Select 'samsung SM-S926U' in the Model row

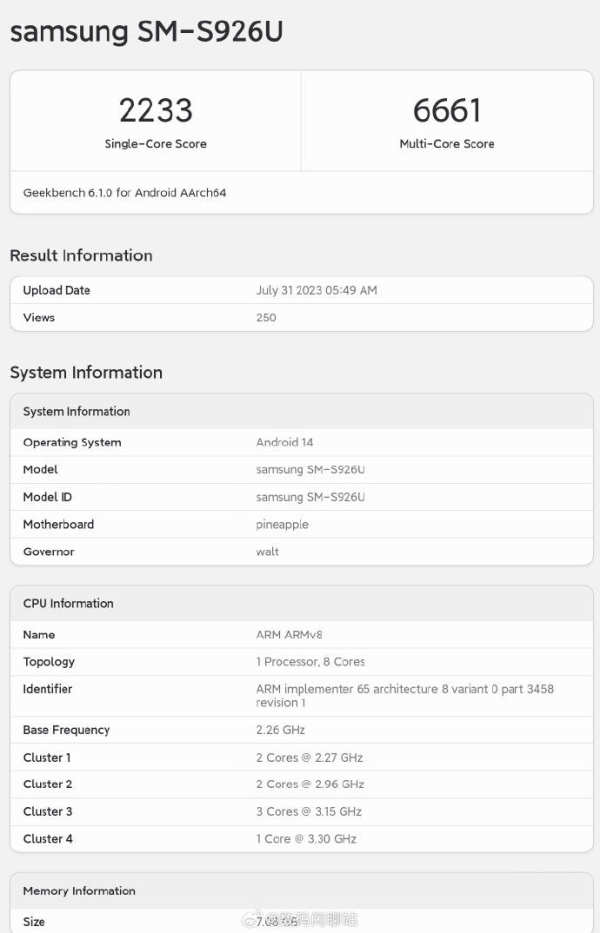[311, 469]
